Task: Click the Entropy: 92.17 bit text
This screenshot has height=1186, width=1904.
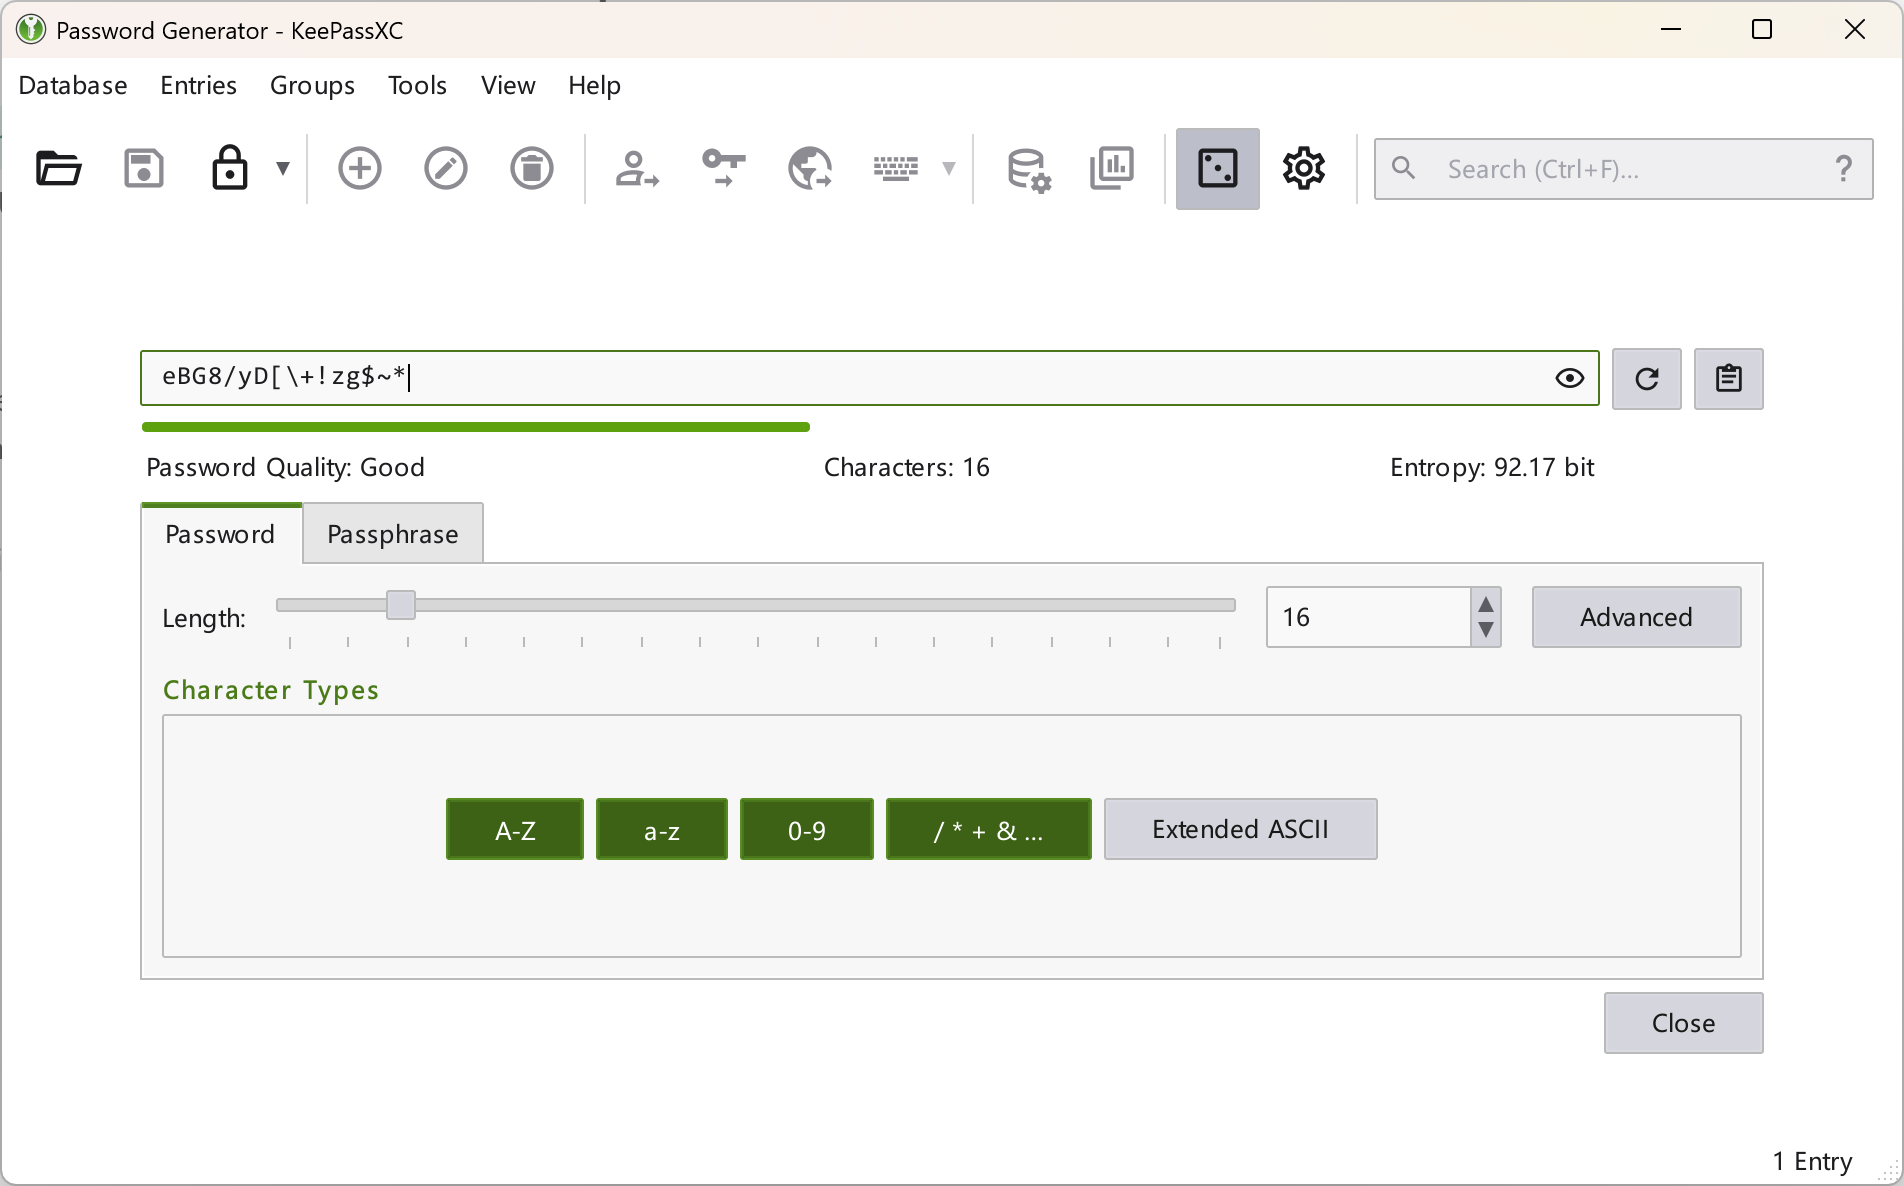Action: (x=1492, y=467)
